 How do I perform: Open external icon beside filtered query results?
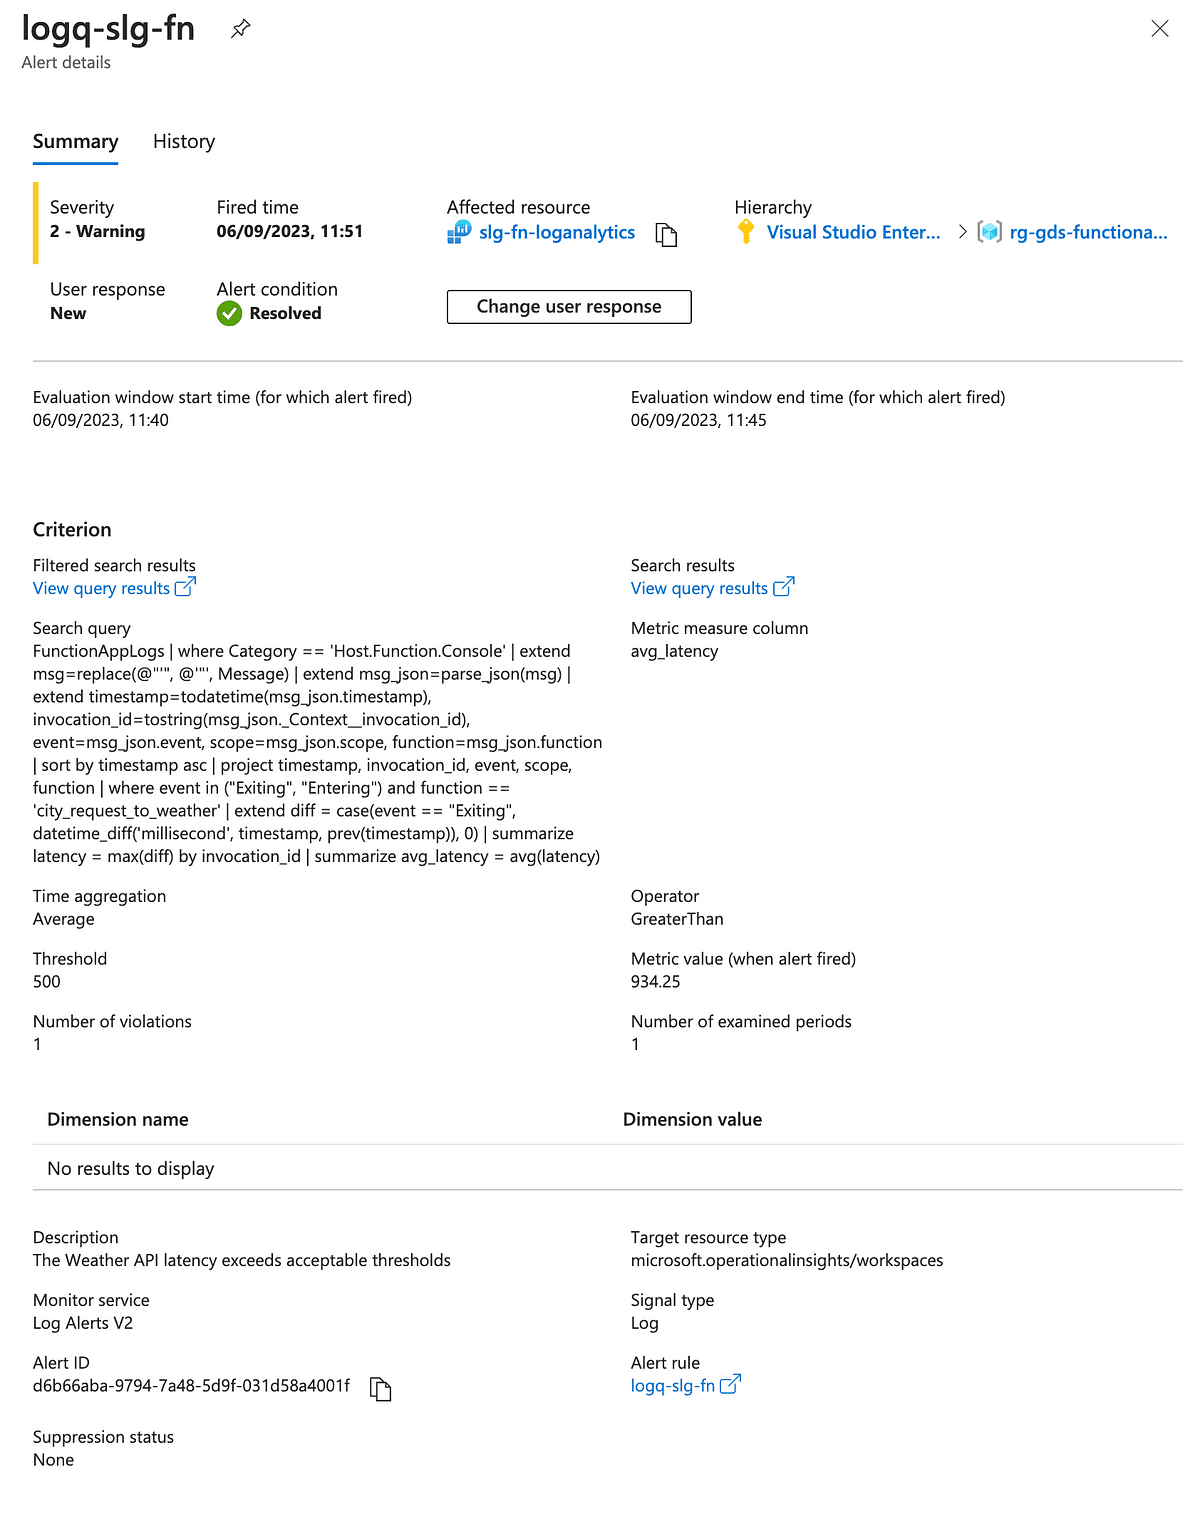click(x=185, y=587)
